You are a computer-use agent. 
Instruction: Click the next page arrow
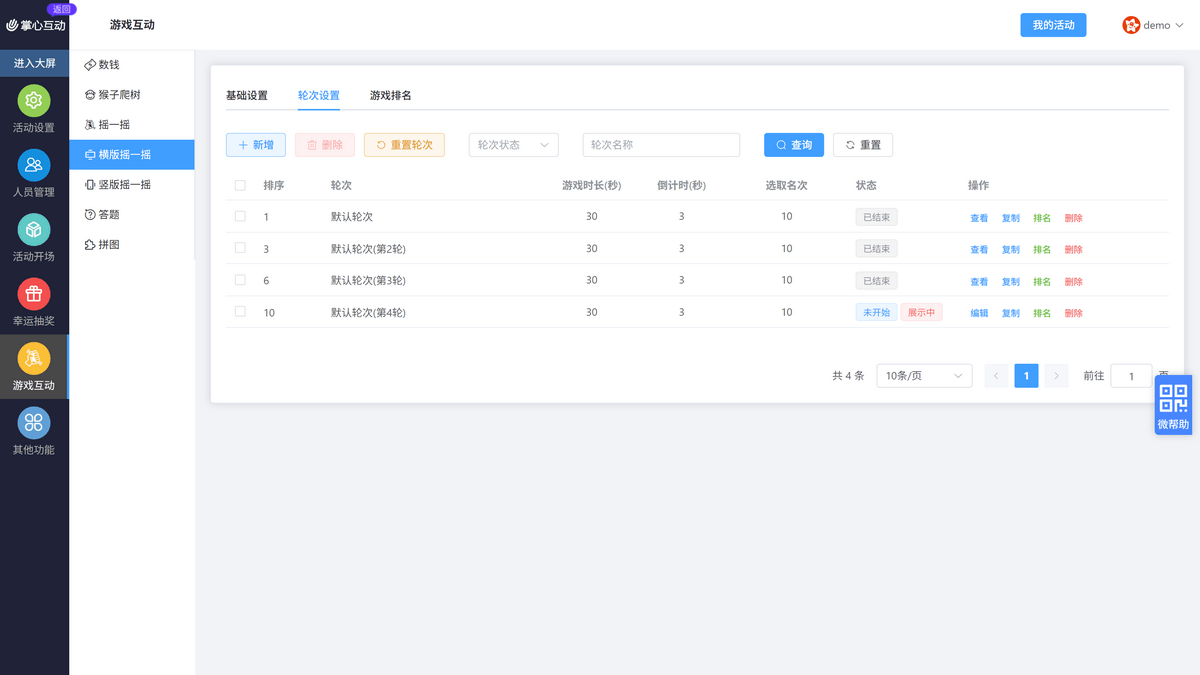tap(1057, 376)
